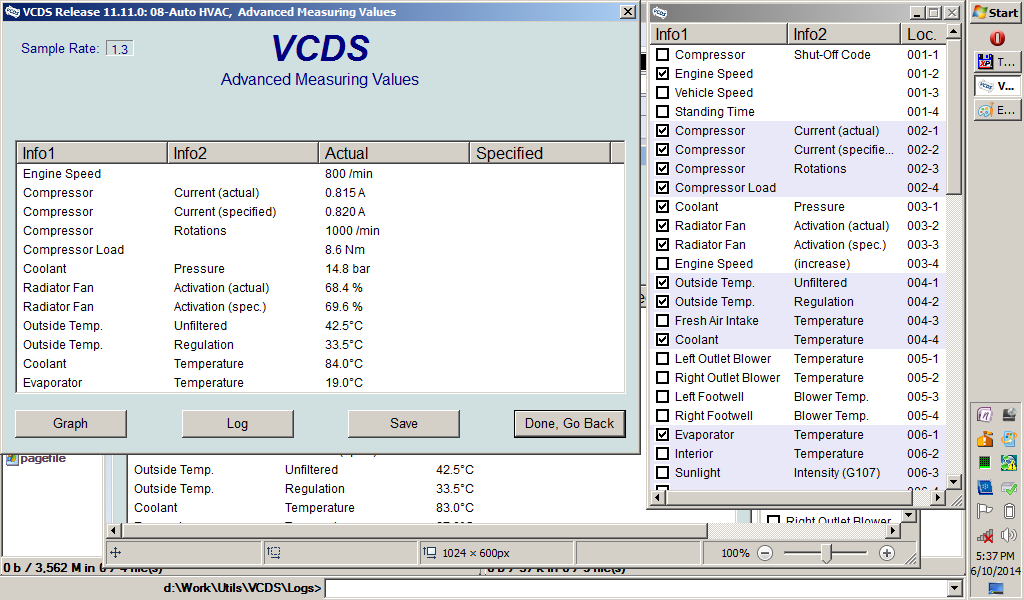This screenshot has width=1024, height=600.
Task: Select the Engine Speed 800 /min row
Action: point(320,174)
